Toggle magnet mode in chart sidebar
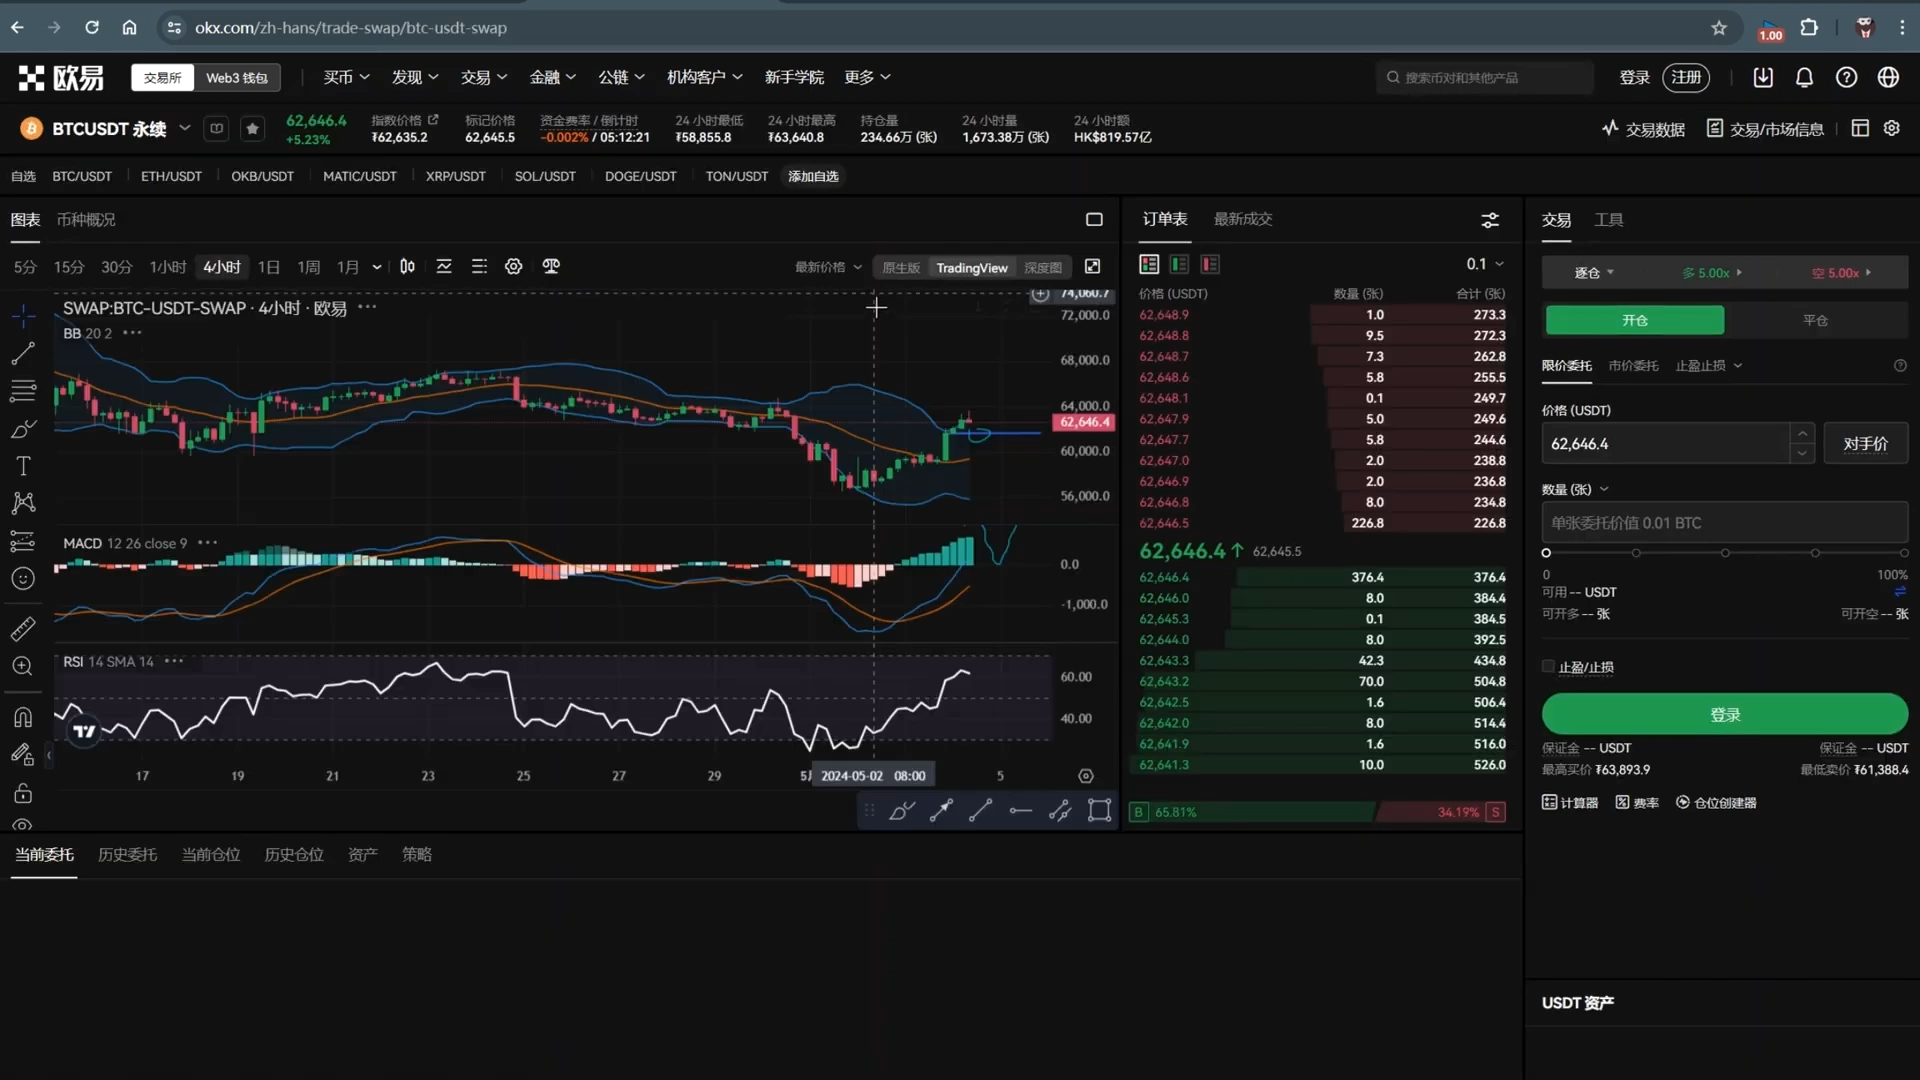1920x1080 pixels. coord(23,717)
